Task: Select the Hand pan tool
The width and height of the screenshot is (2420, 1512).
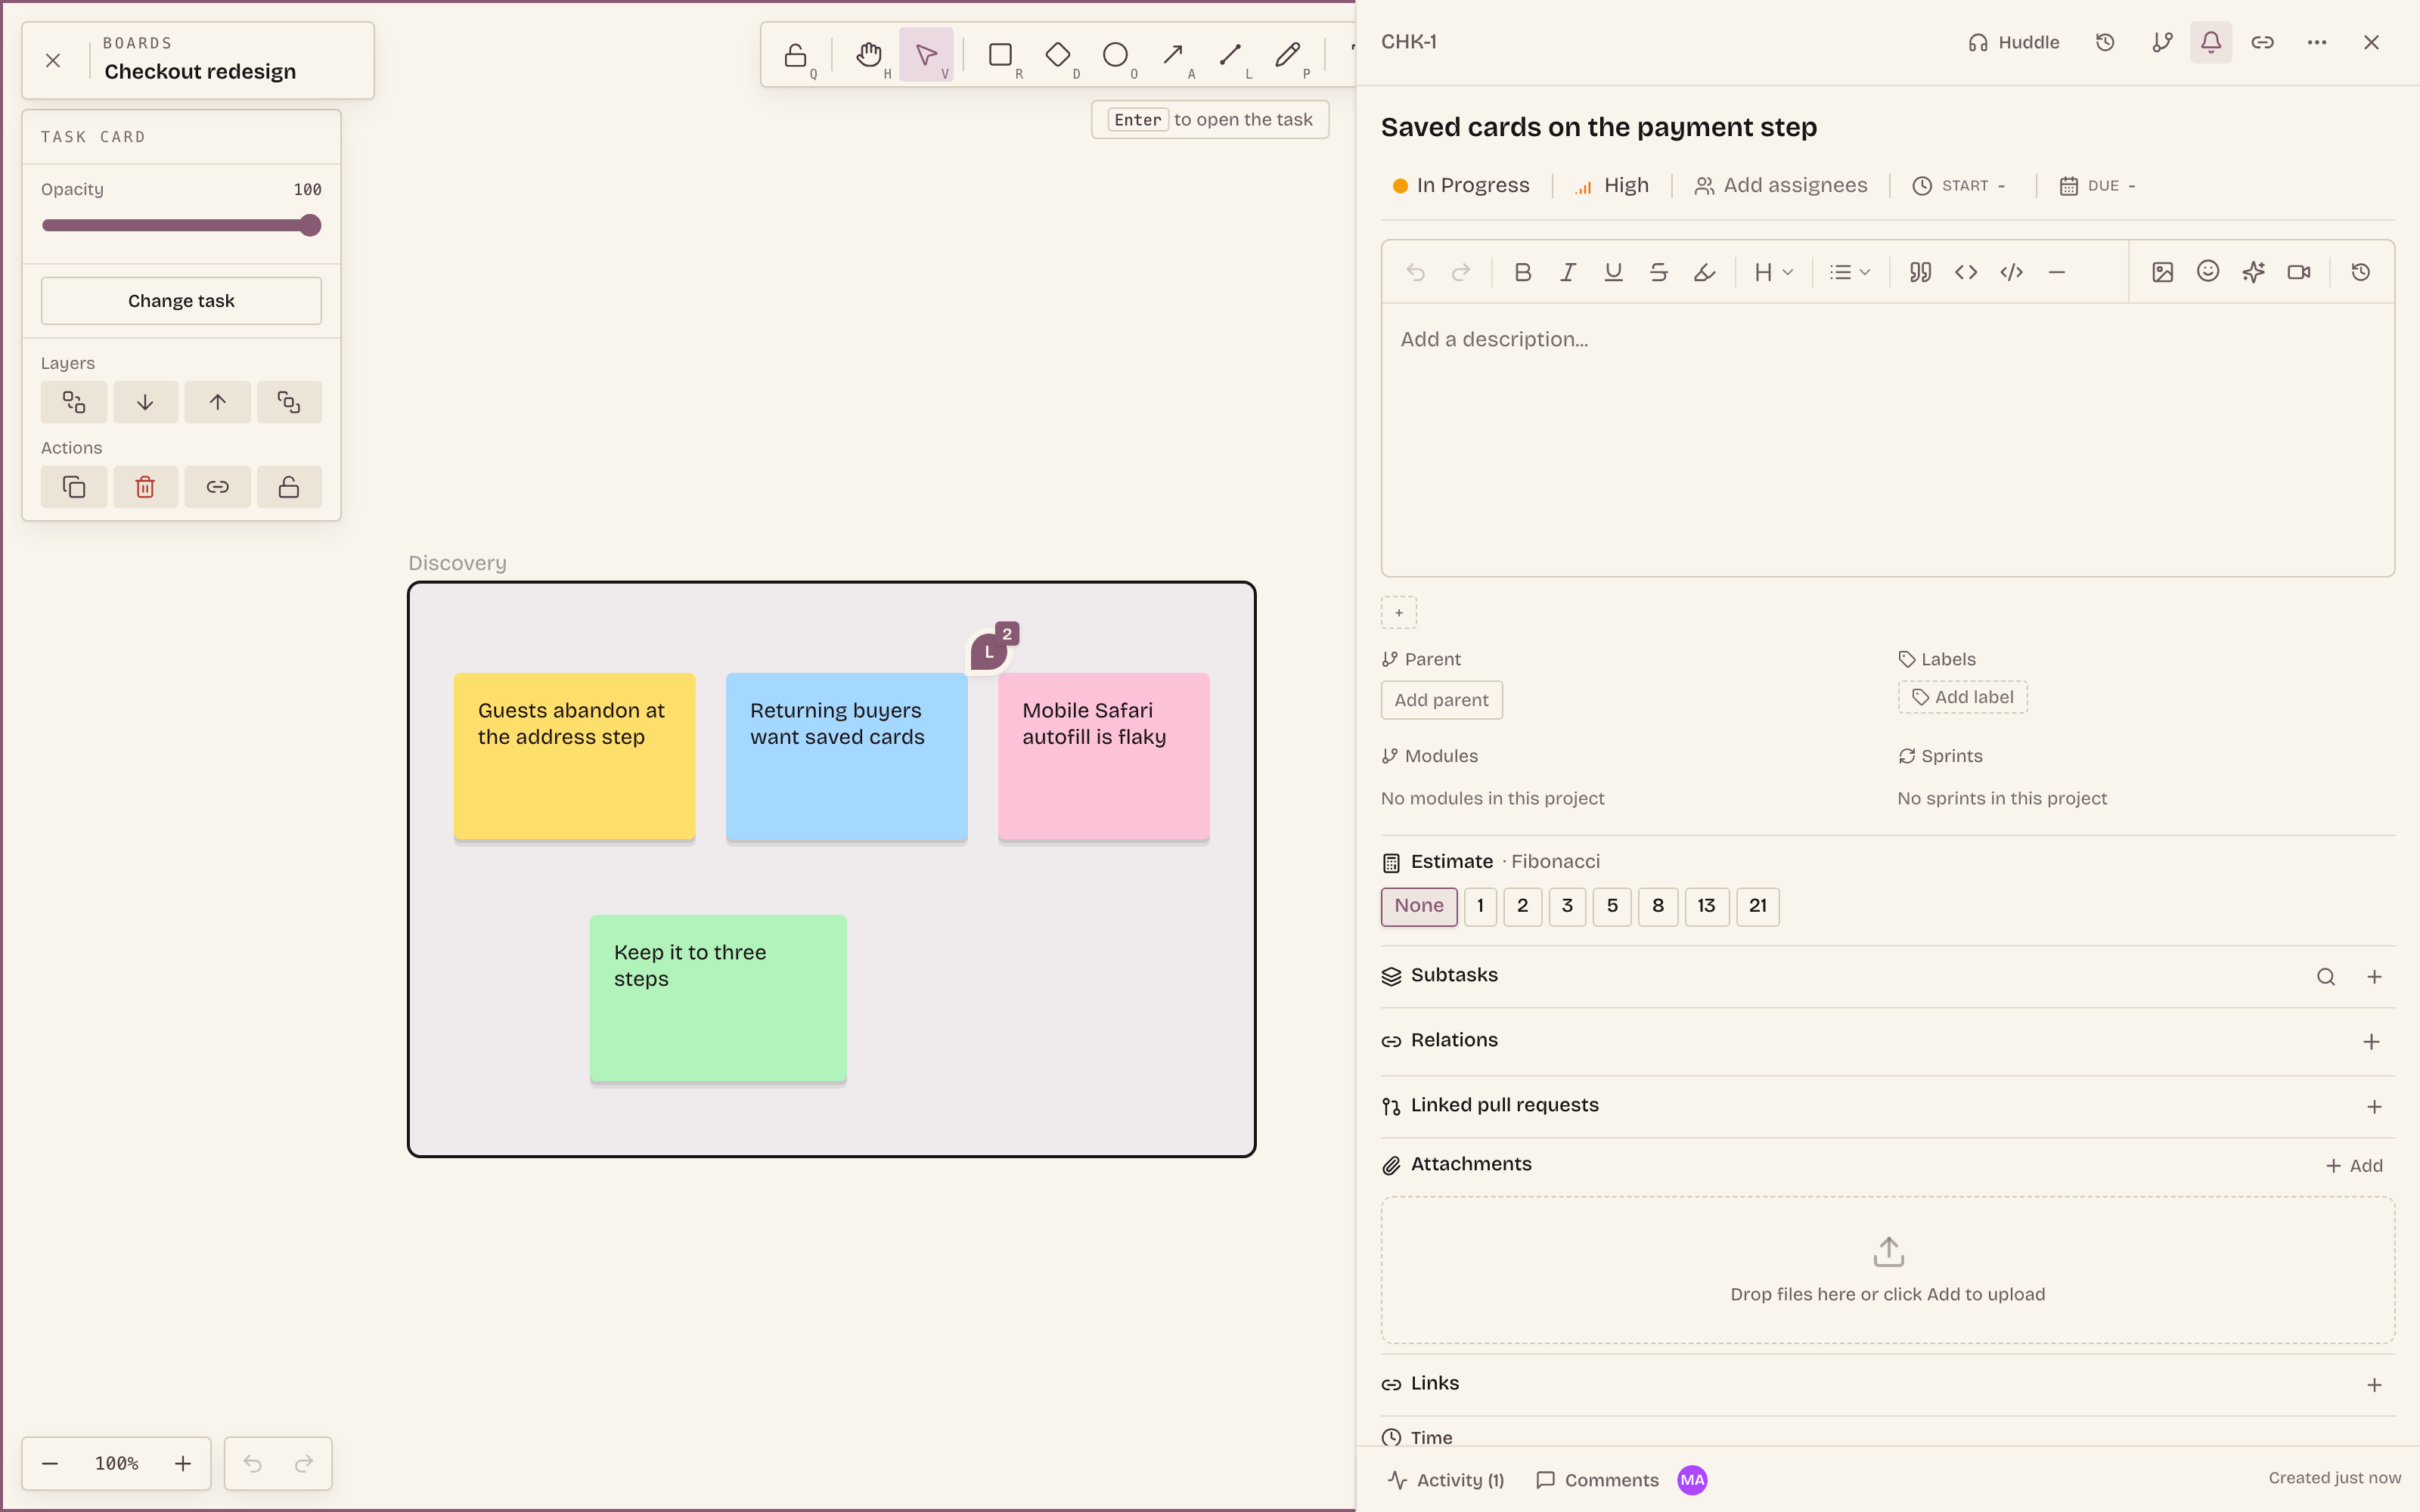Action: tap(868, 55)
